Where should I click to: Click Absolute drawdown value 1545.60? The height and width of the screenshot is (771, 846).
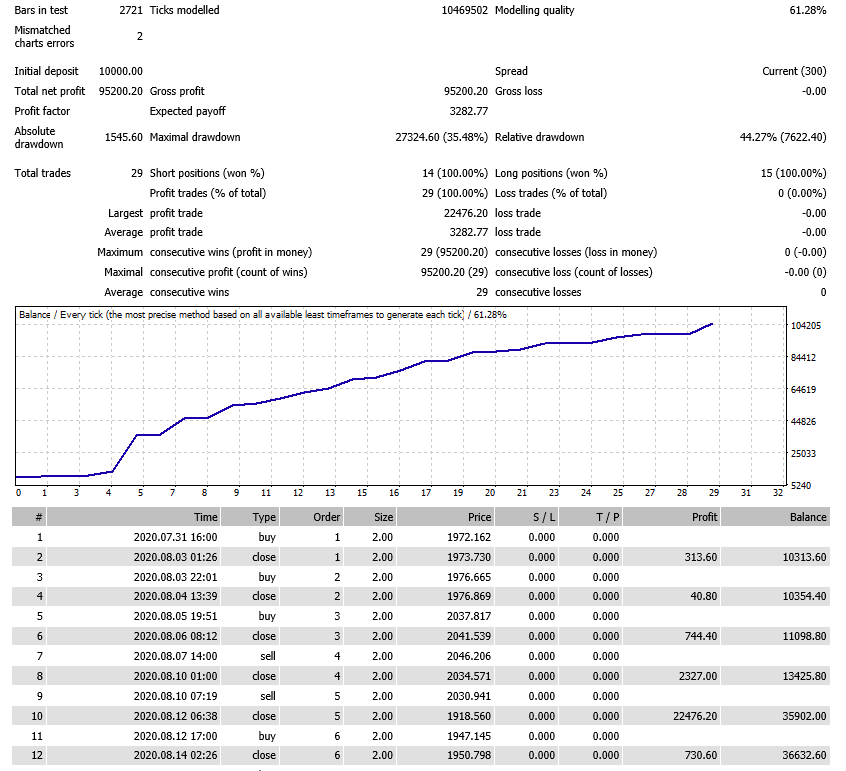click(124, 137)
